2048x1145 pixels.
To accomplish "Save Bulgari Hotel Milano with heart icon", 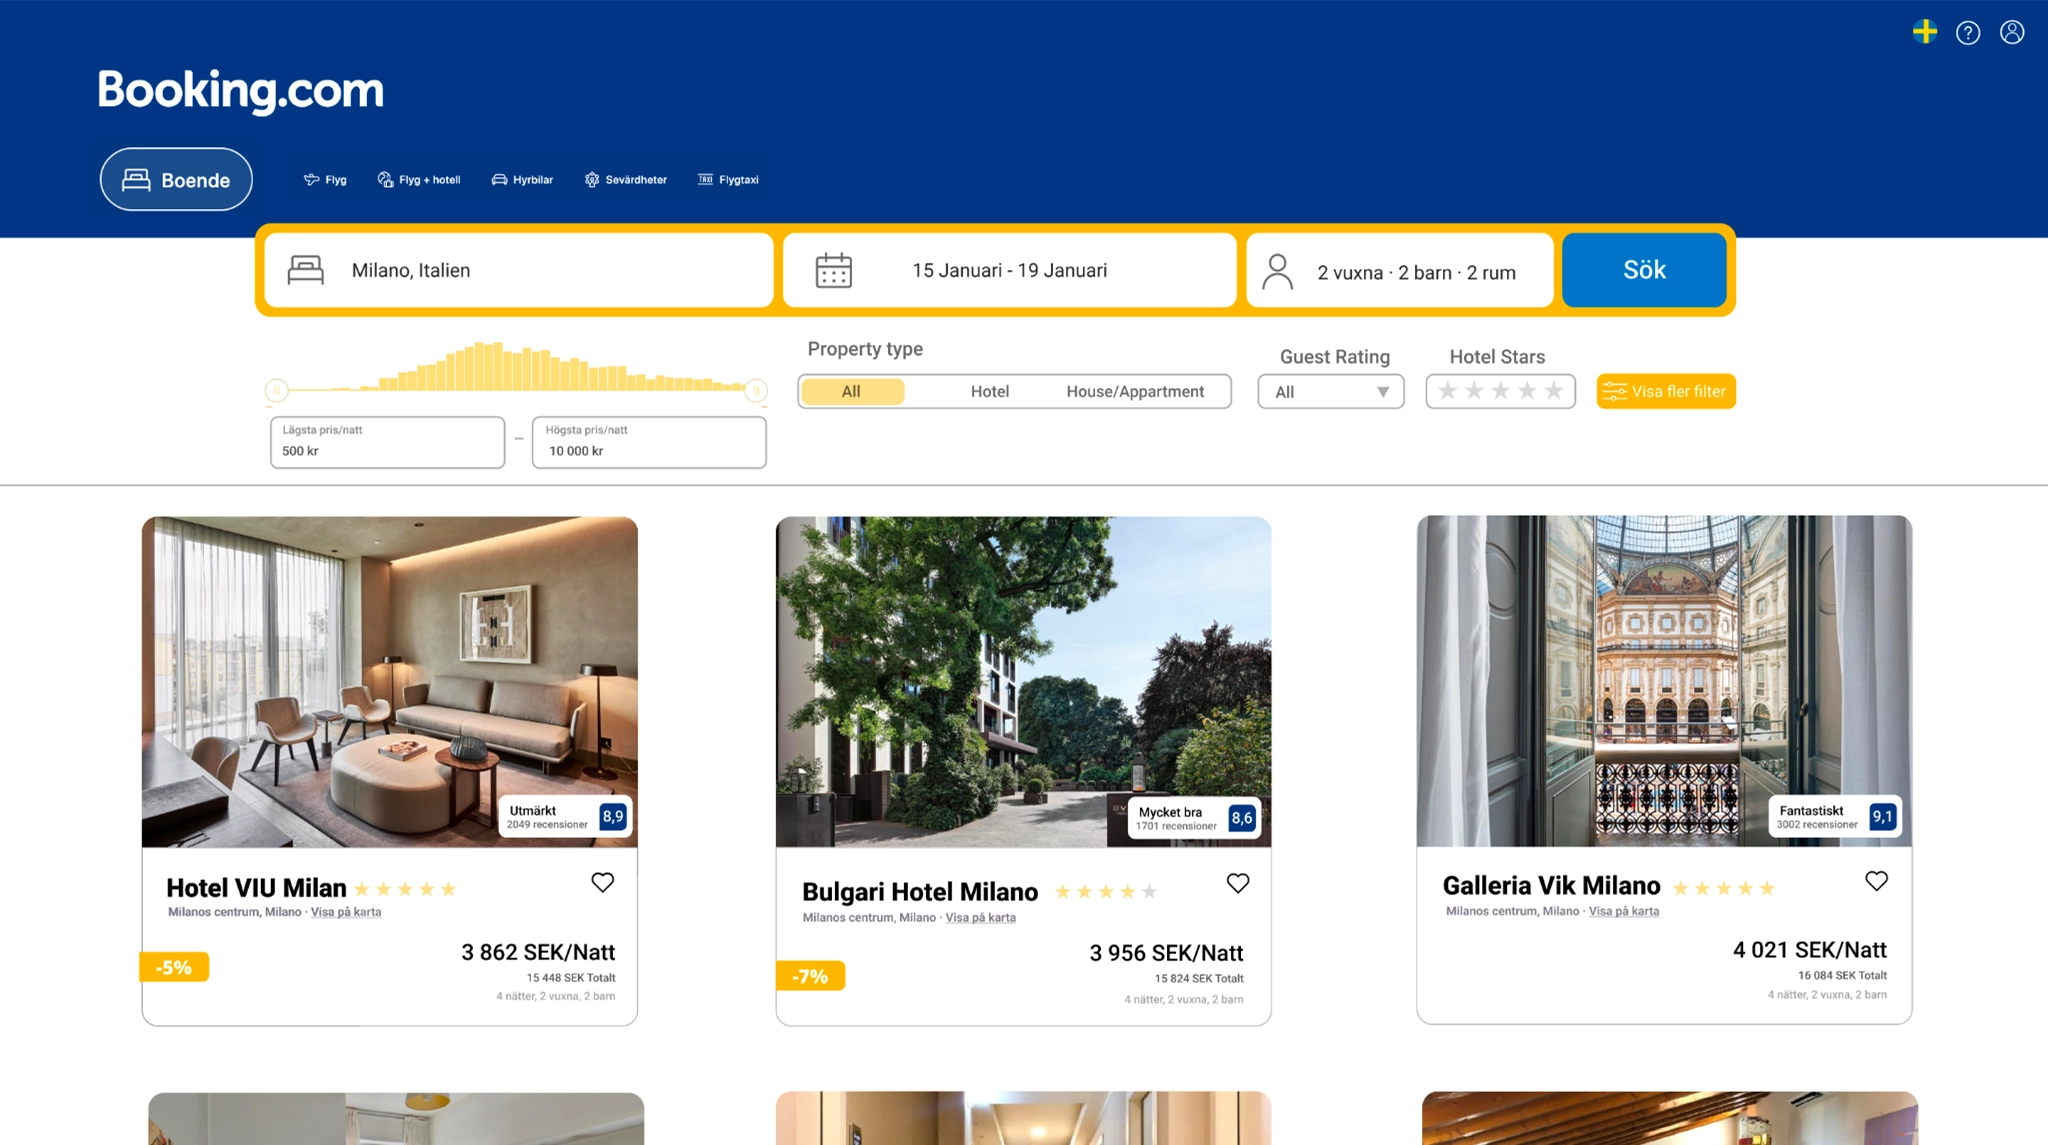I will coord(1238,883).
